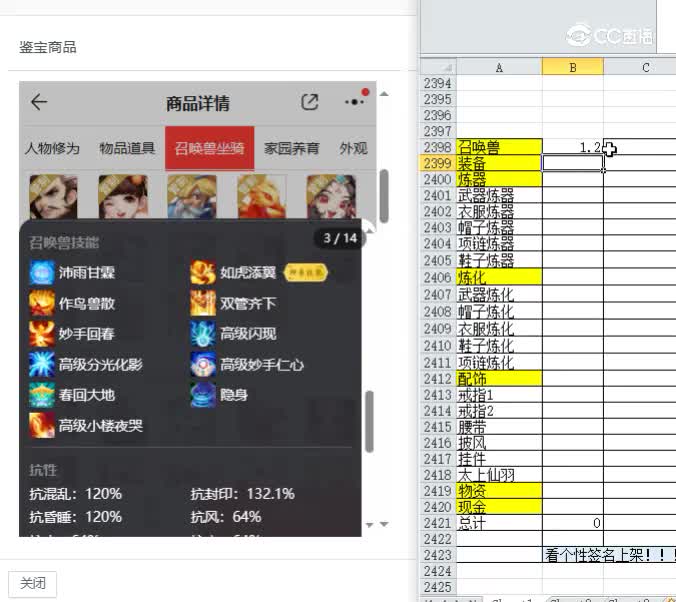Click the yellow 配饰 cell
Screen dimensions: 676x602
click(x=499, y=379)
